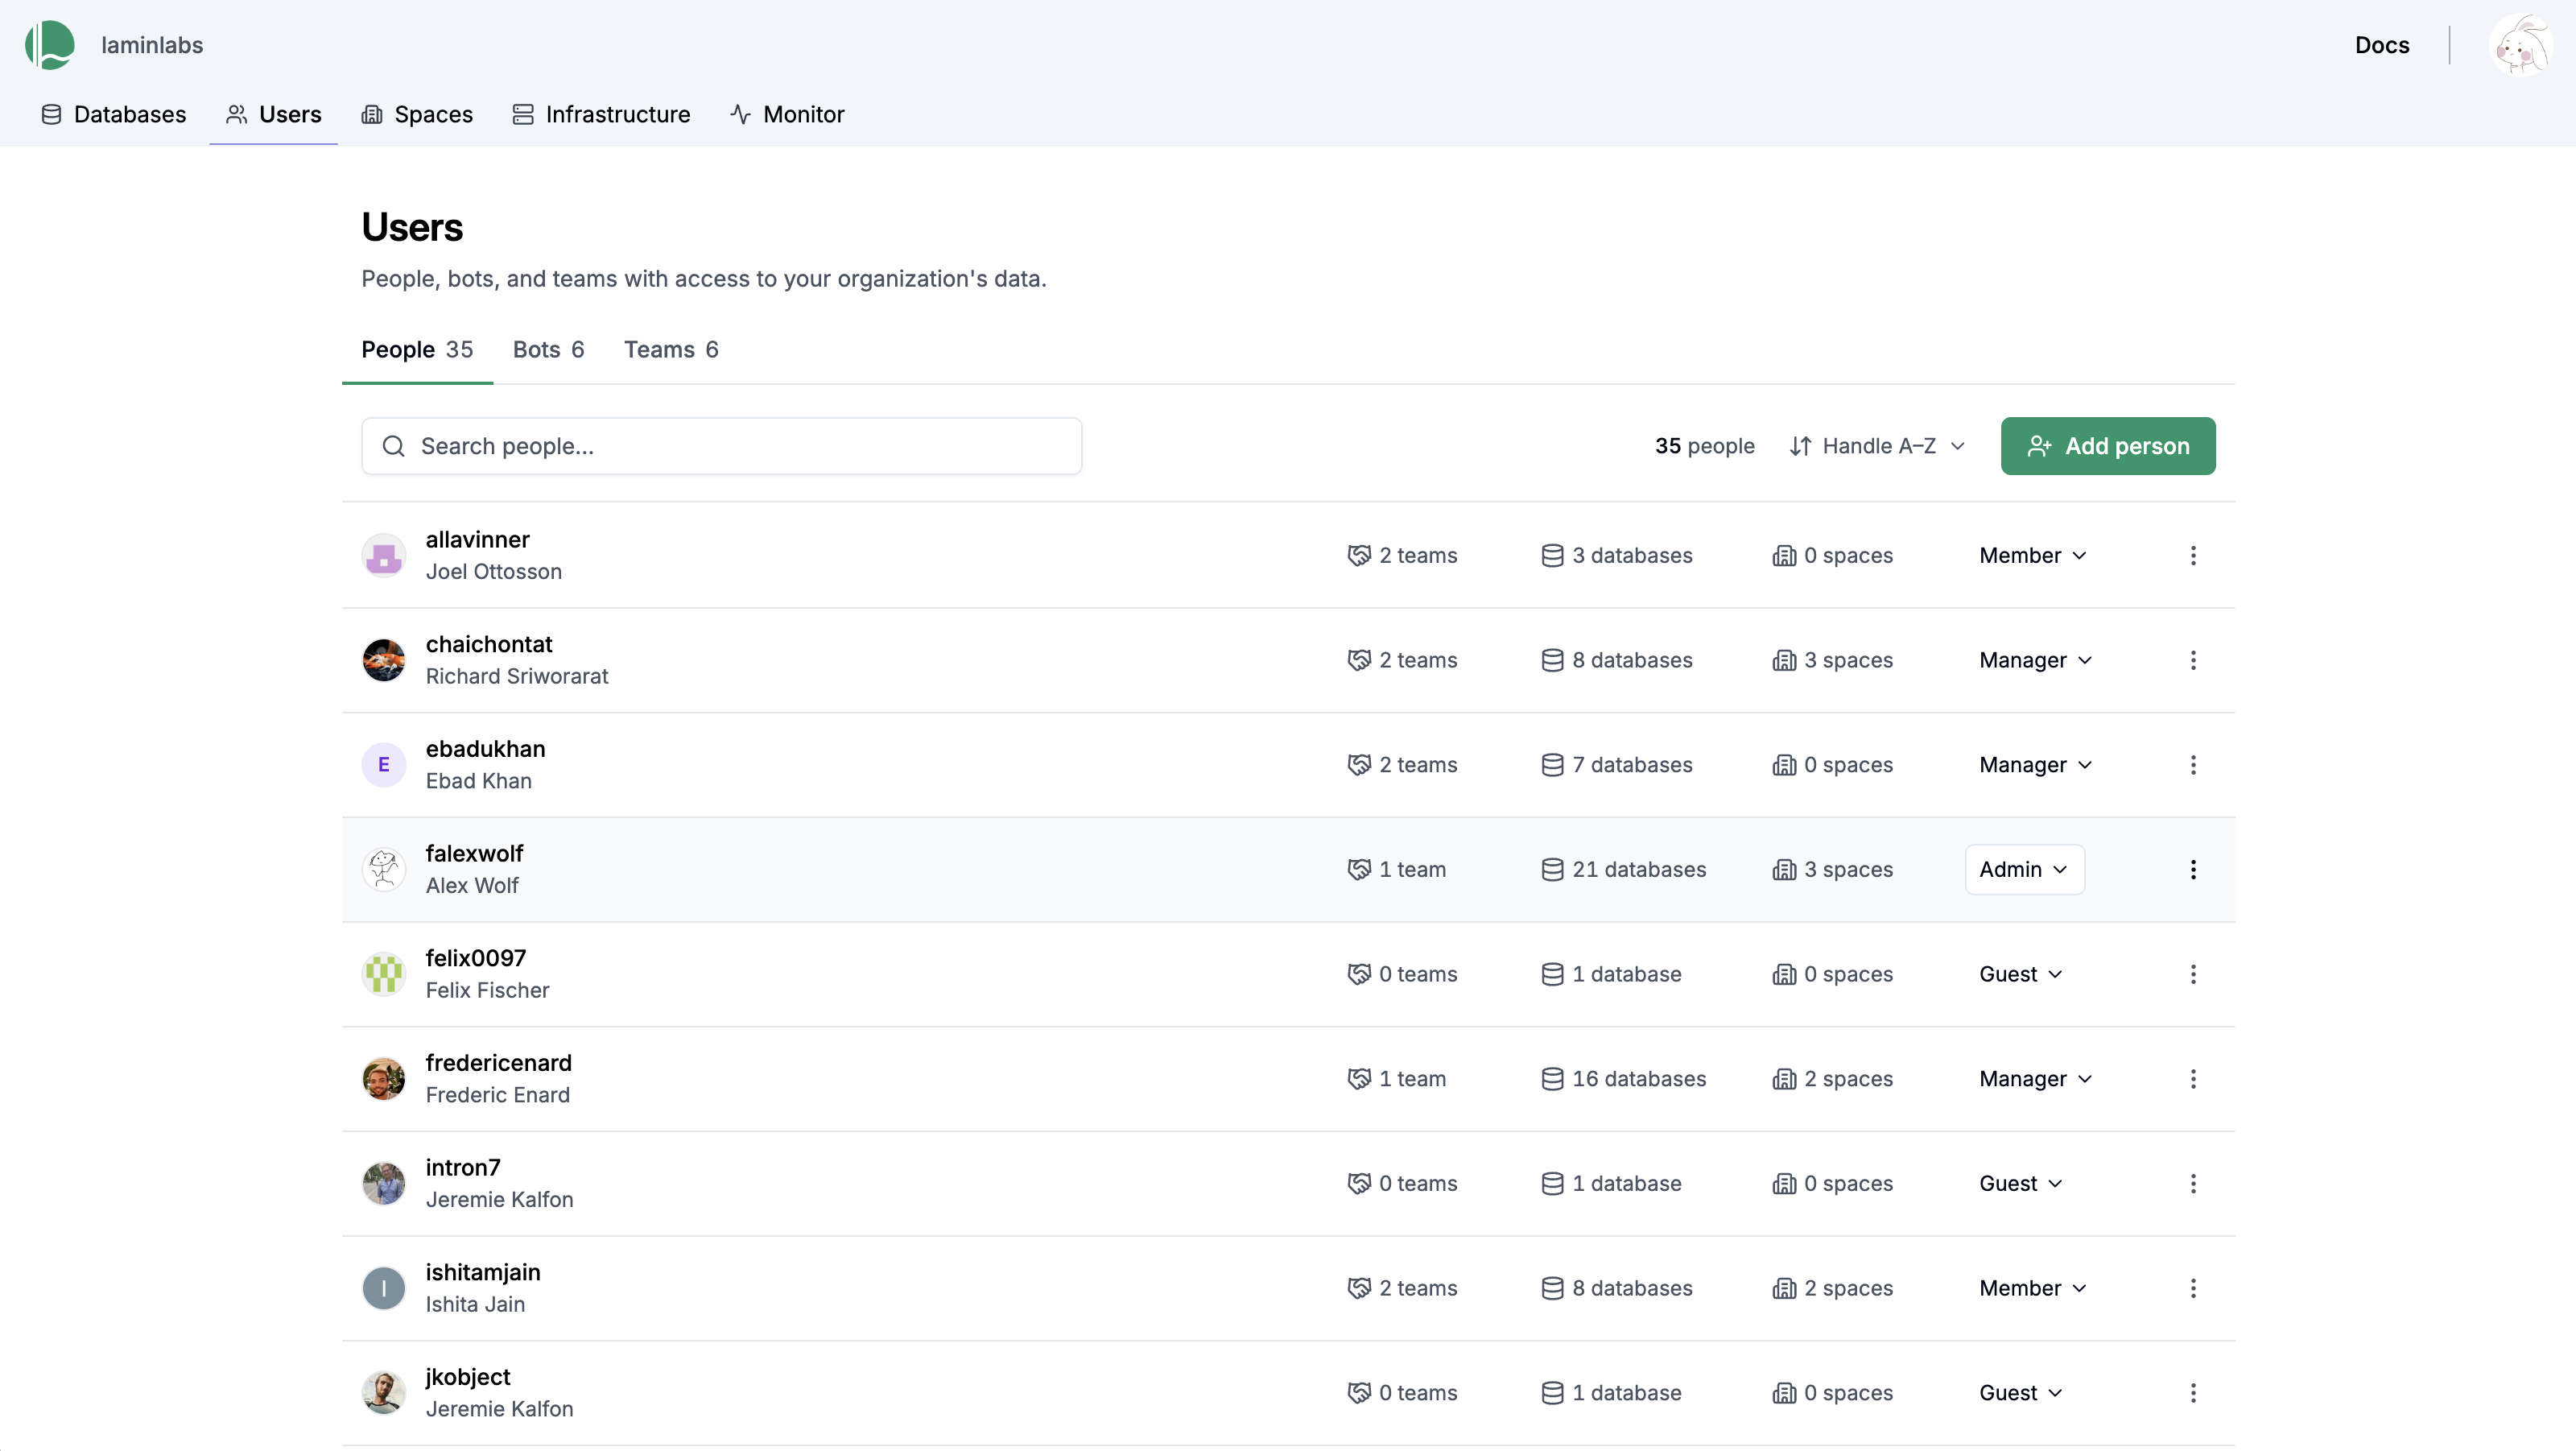Click the name Jeremie Kalfon under intron7
The width and height of the screenshot is (2576, 1451).
500,1199
